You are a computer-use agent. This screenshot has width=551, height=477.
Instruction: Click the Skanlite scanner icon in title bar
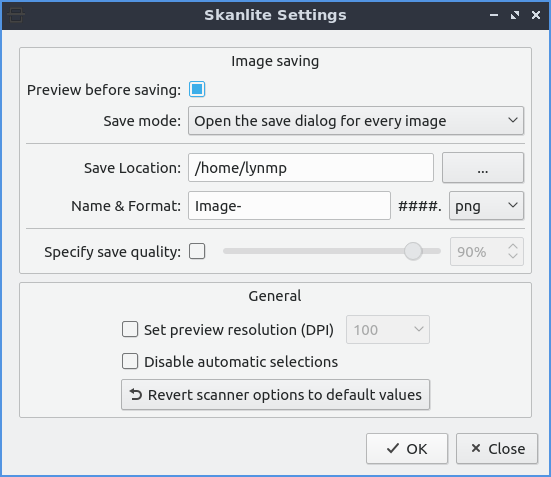coord(16,15)
